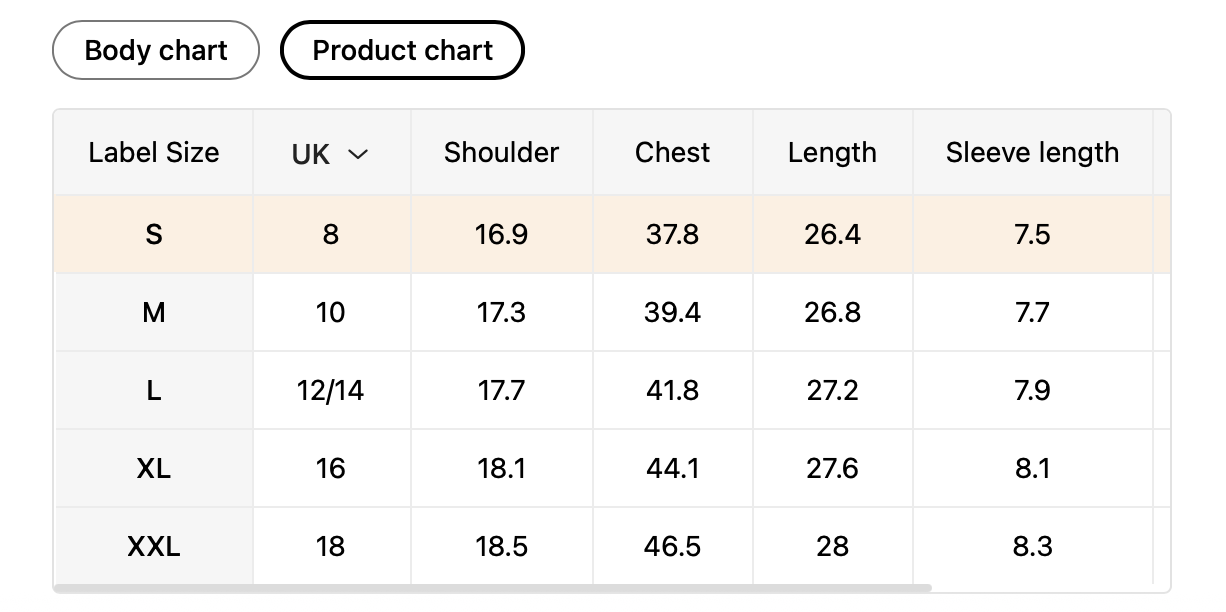
Task: Click the Length column header
Action: click(x=832, y=153)
